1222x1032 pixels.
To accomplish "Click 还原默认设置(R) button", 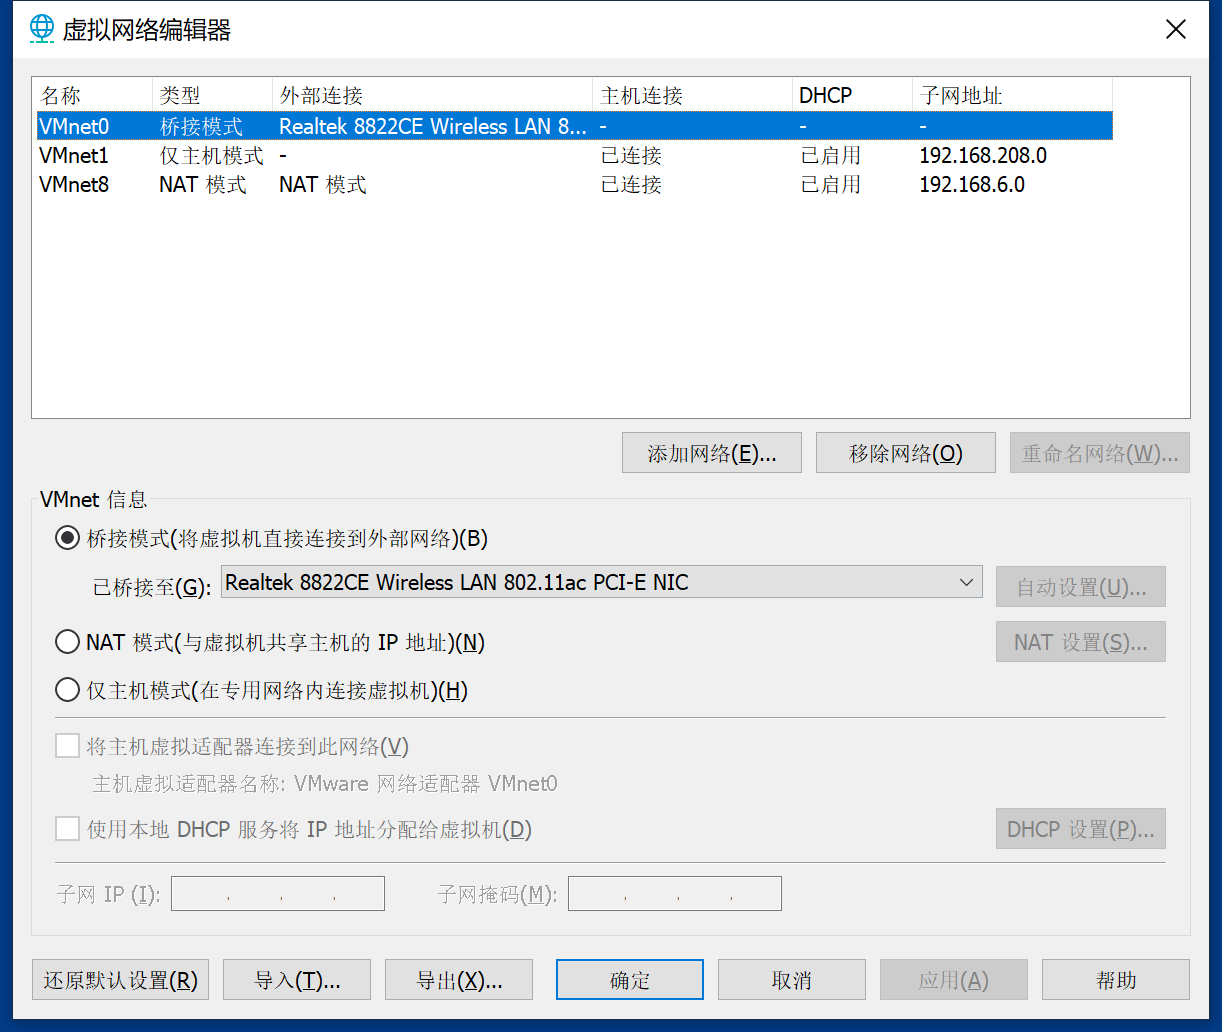I will pyautogui.click(x=120, y=980).
